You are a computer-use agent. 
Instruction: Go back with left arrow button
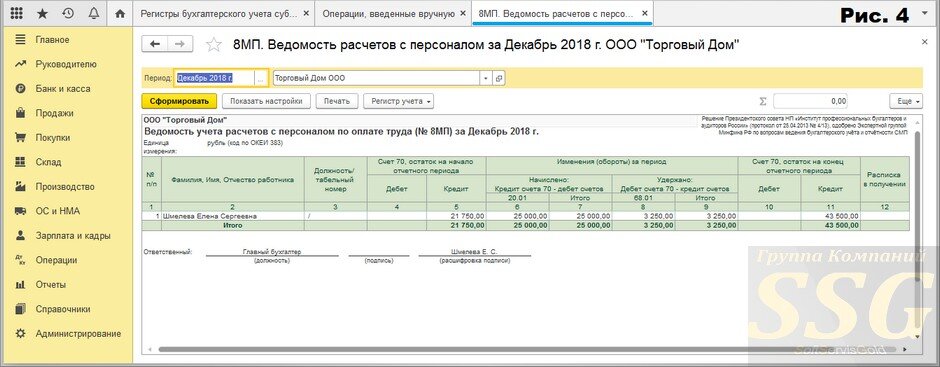coord(155,44)
